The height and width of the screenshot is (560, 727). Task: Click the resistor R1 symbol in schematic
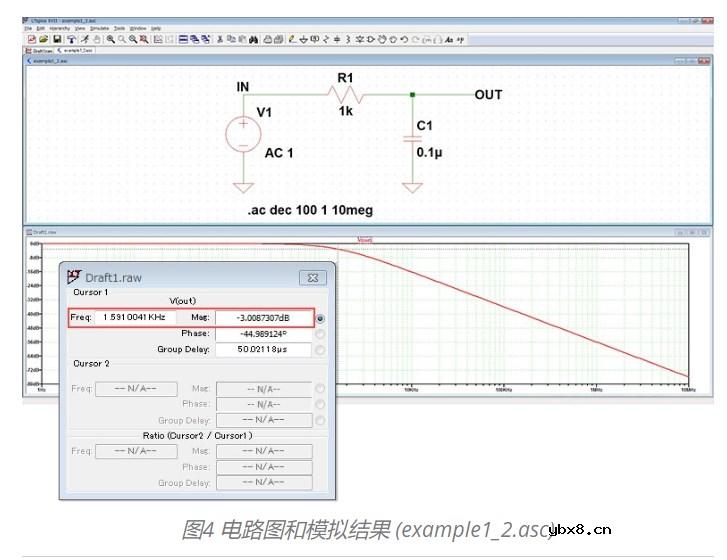[x=345, y=95]
